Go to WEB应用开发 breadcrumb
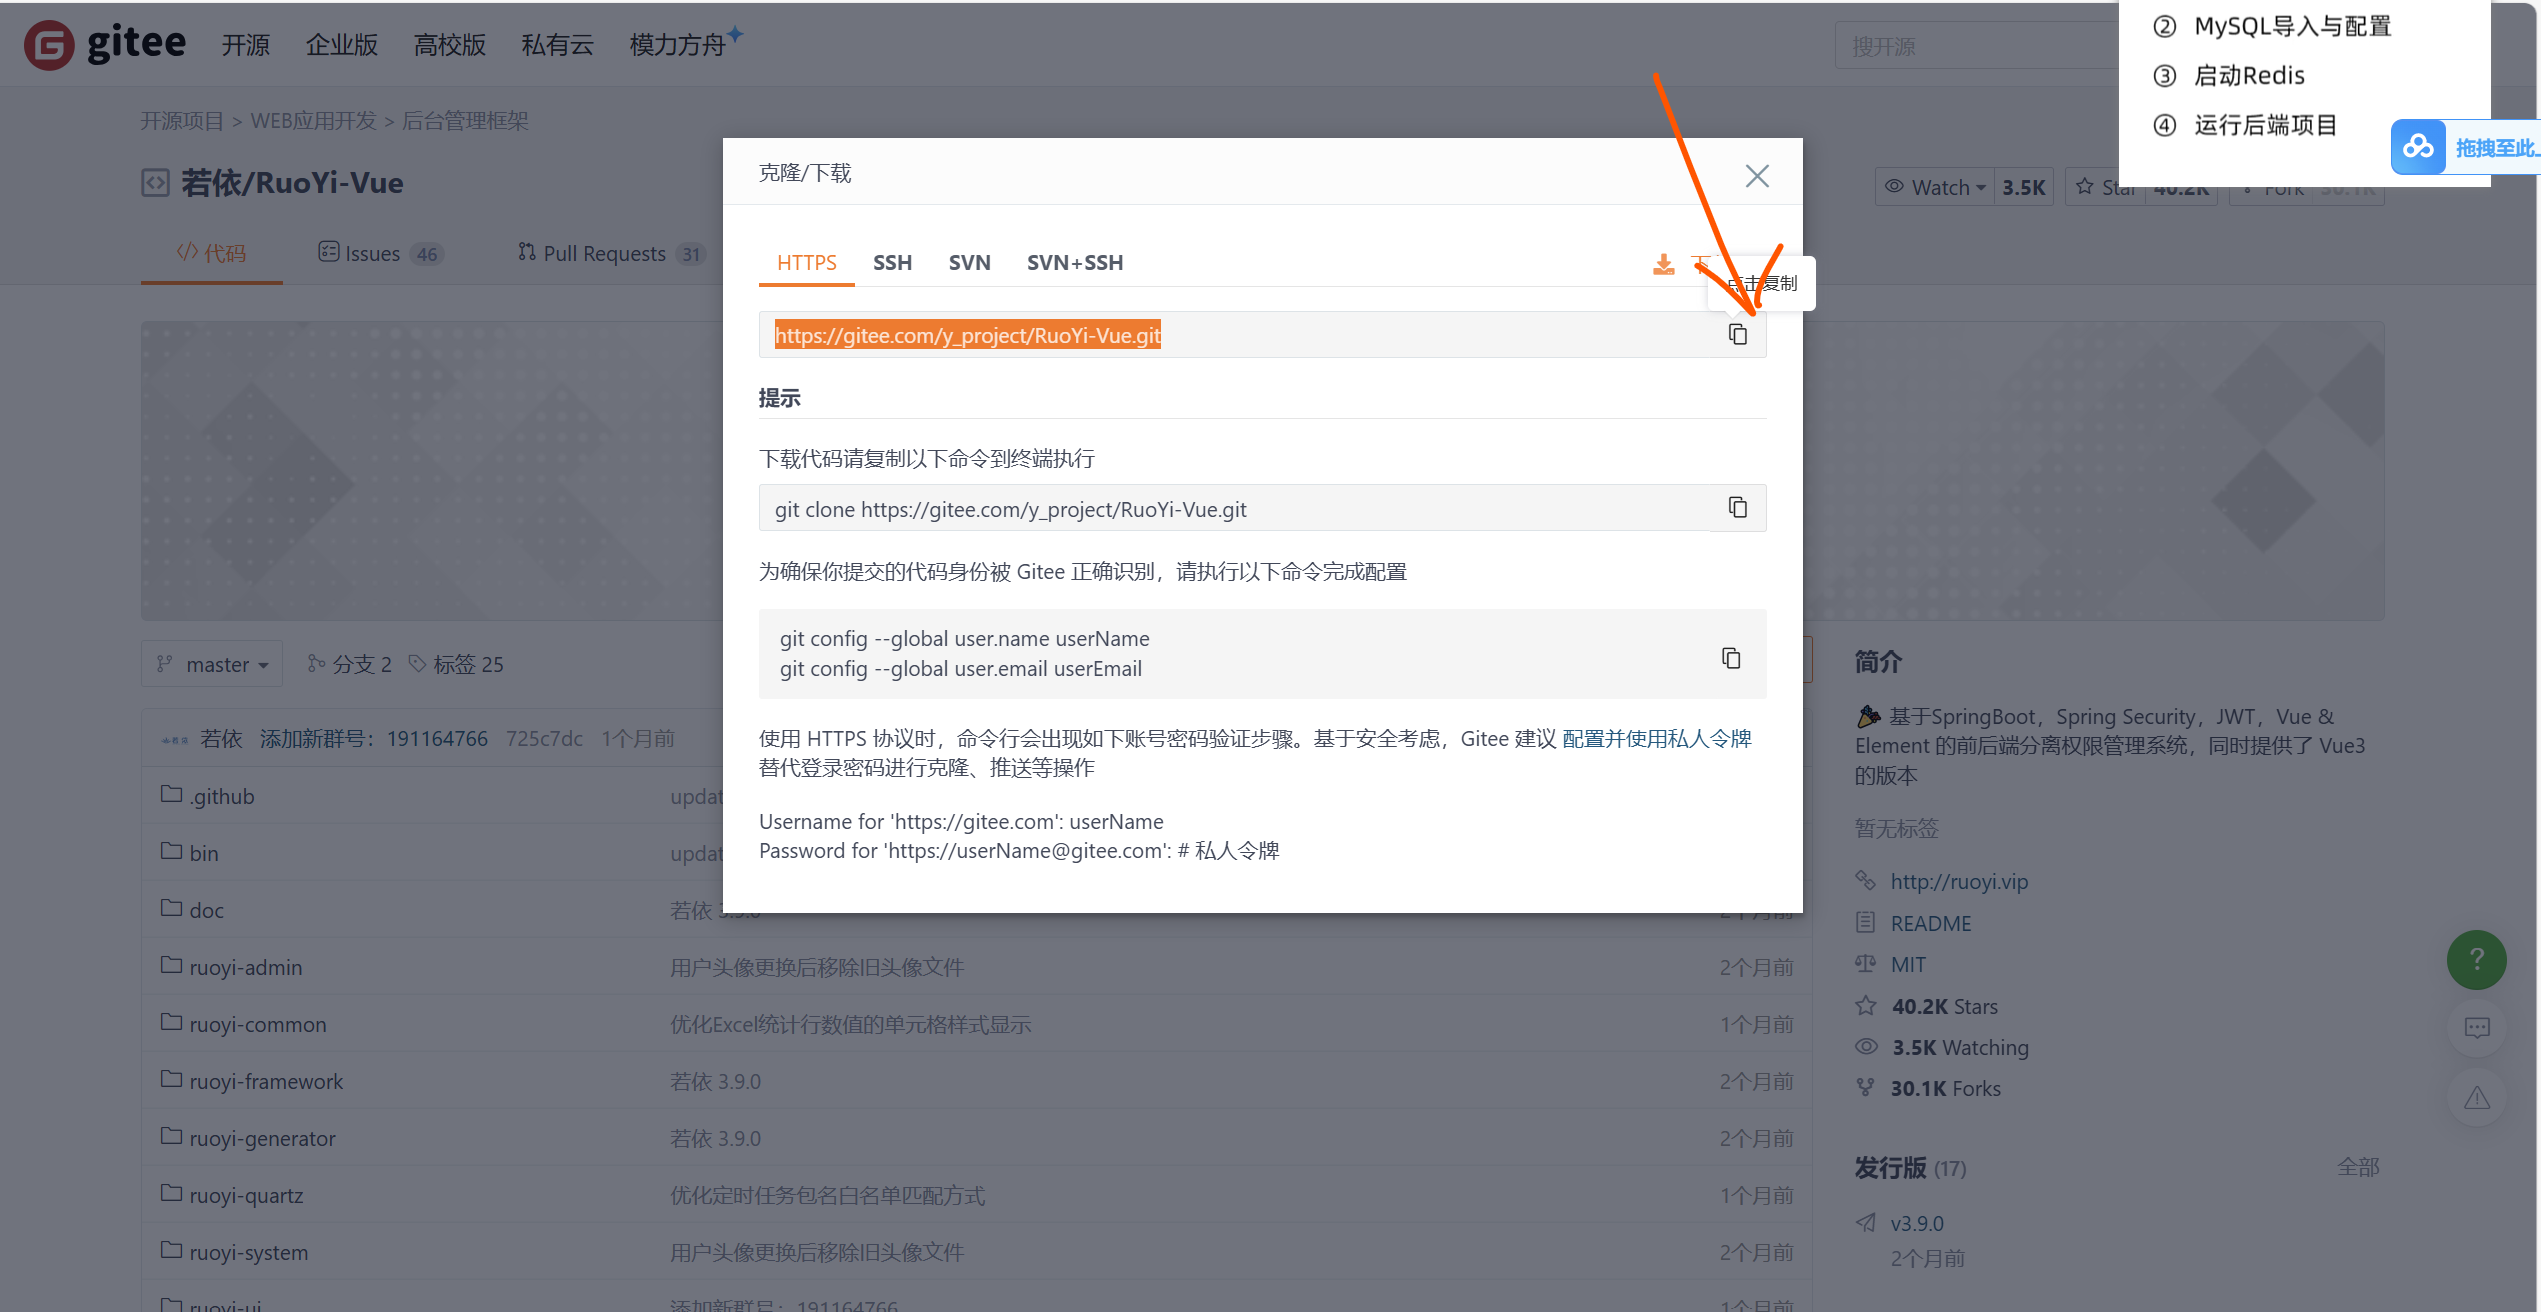2541x1312 pixels. [313, 121]
